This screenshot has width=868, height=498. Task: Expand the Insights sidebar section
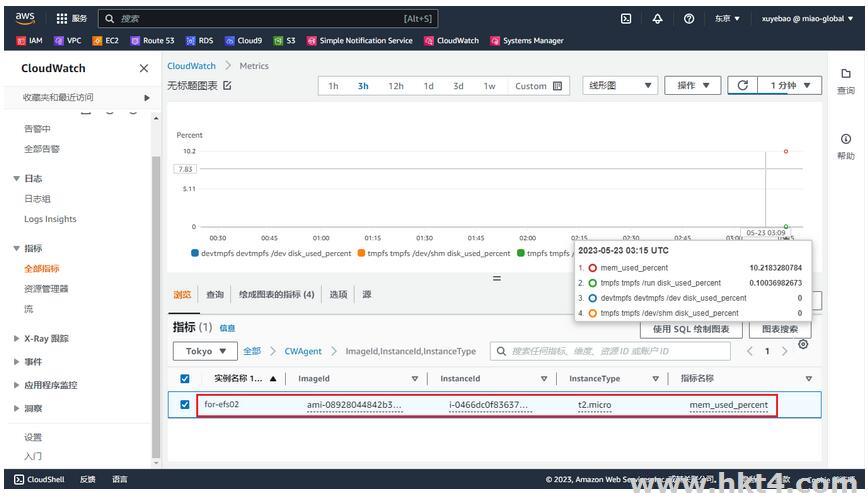(17, 408)
